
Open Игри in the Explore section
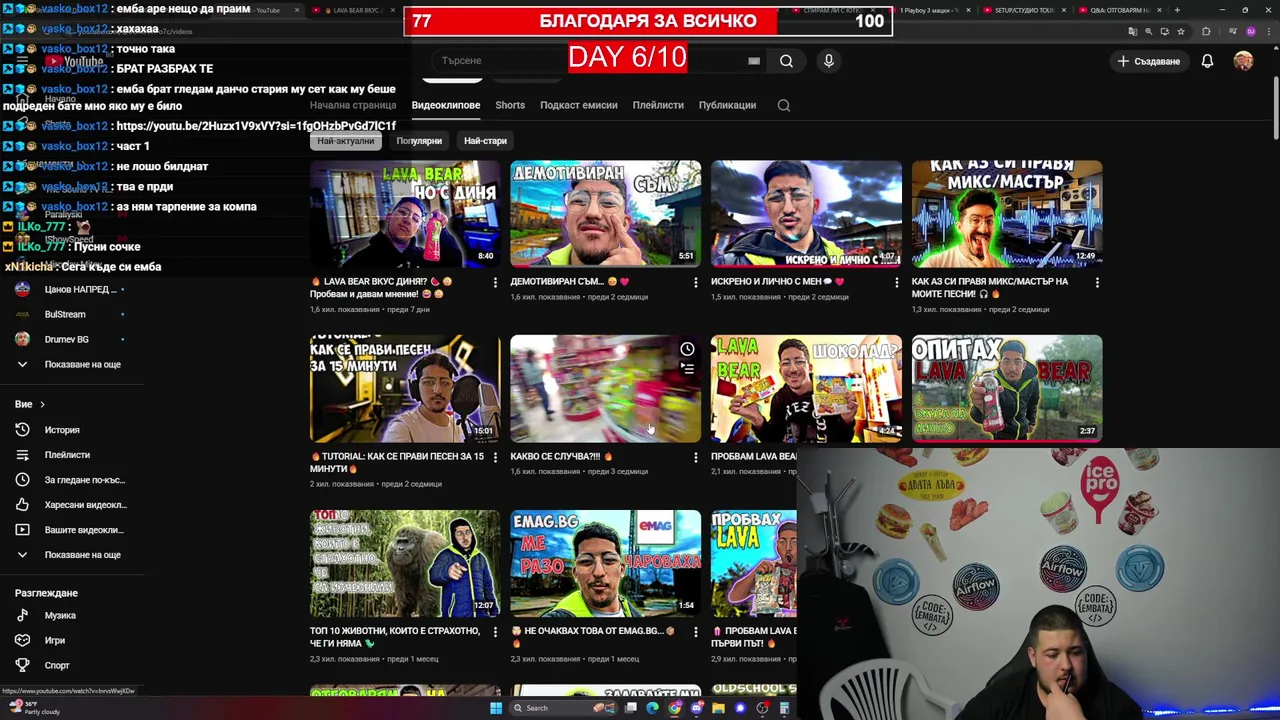(54, 641)
